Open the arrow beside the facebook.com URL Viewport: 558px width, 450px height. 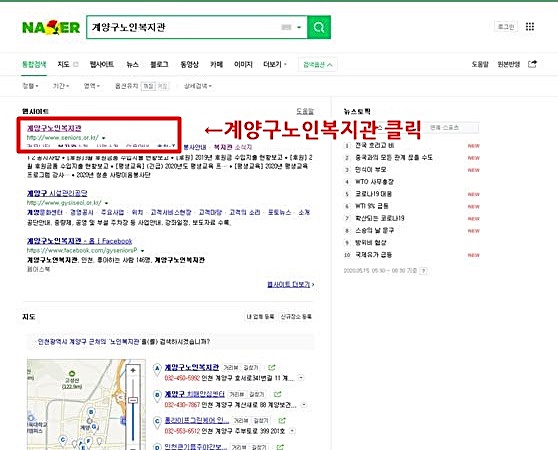(142, 251)
